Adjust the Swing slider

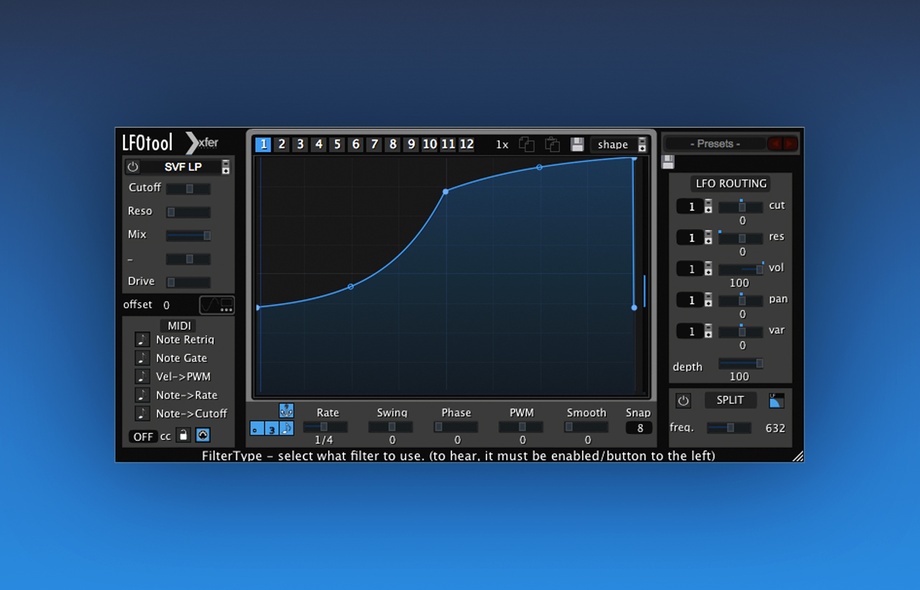click(x=390, y=427)
